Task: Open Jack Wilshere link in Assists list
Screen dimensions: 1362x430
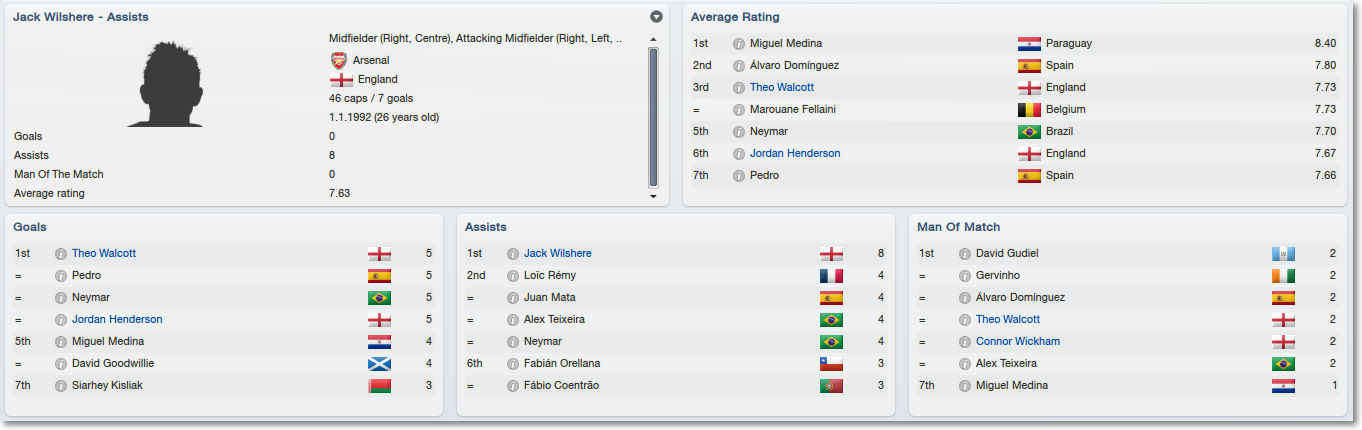Action: tap(558, 254)
